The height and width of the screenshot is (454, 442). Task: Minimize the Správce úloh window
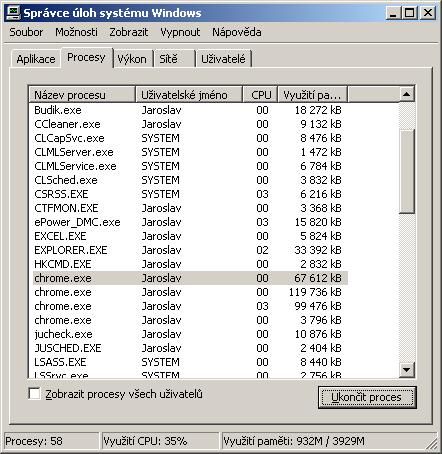pos(394,13)
